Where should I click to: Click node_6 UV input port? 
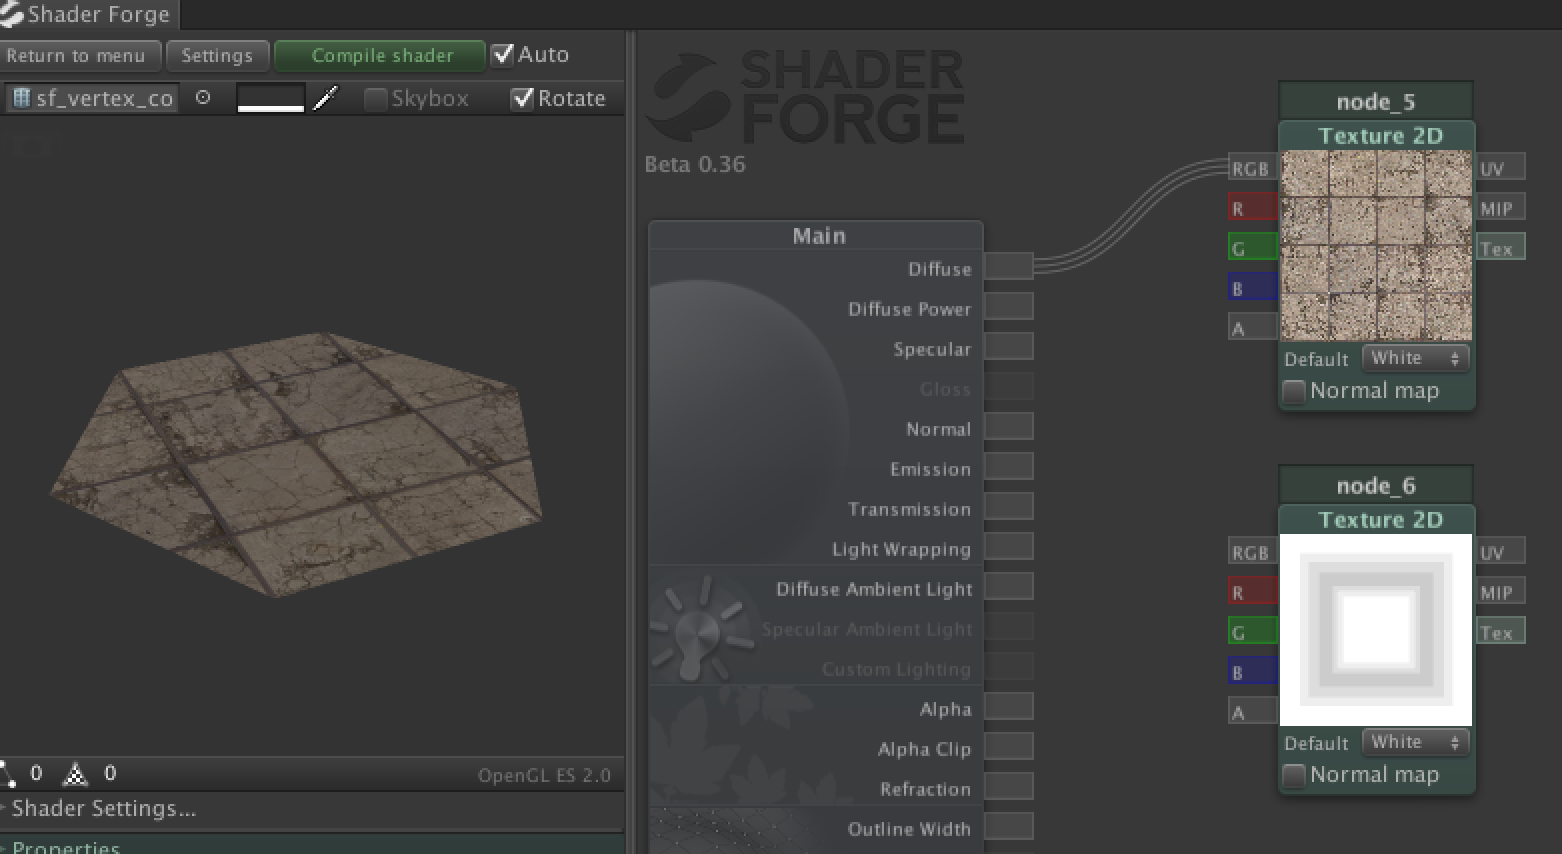click(x=1500, y=552)
